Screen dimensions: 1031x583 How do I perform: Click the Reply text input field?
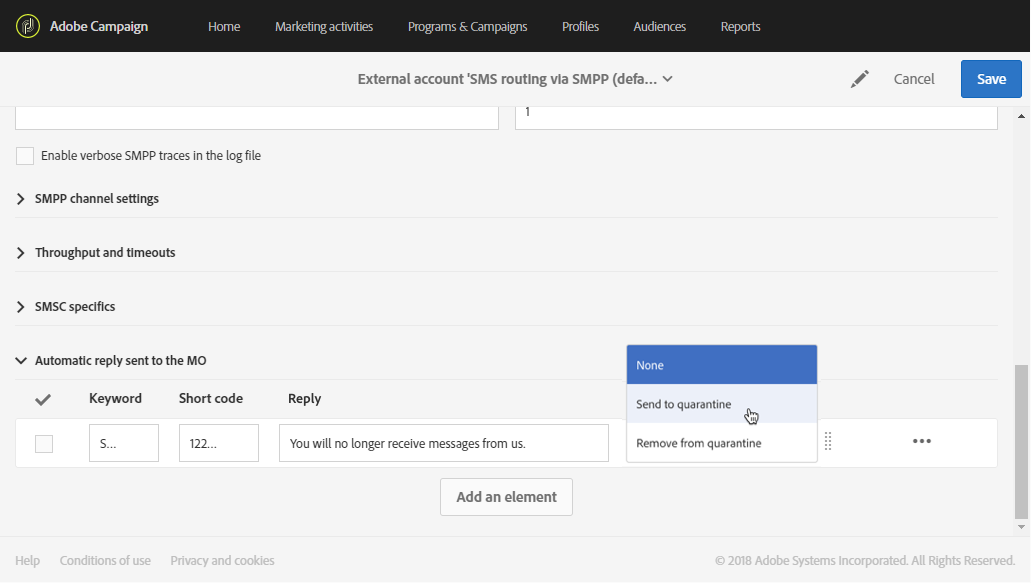point(443,443)
